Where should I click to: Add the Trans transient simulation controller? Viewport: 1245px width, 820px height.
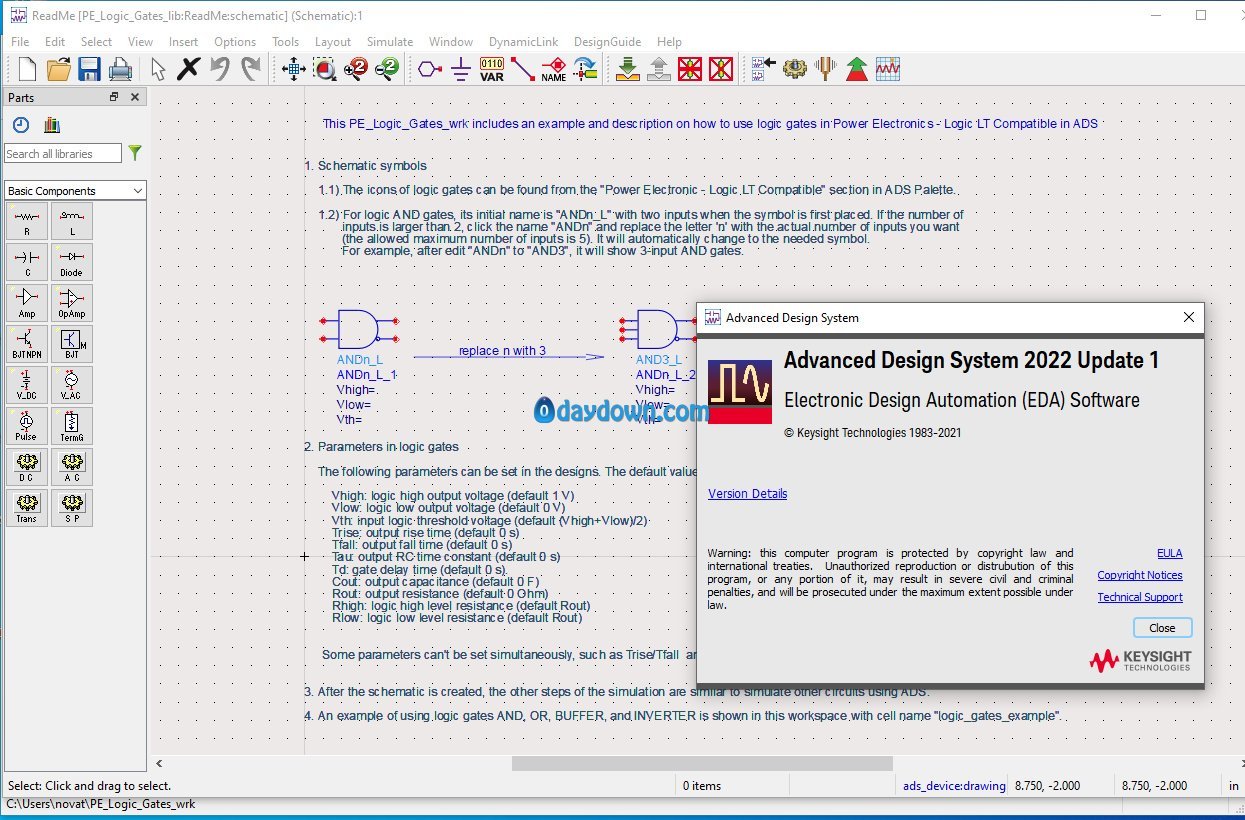pos(27,508)
